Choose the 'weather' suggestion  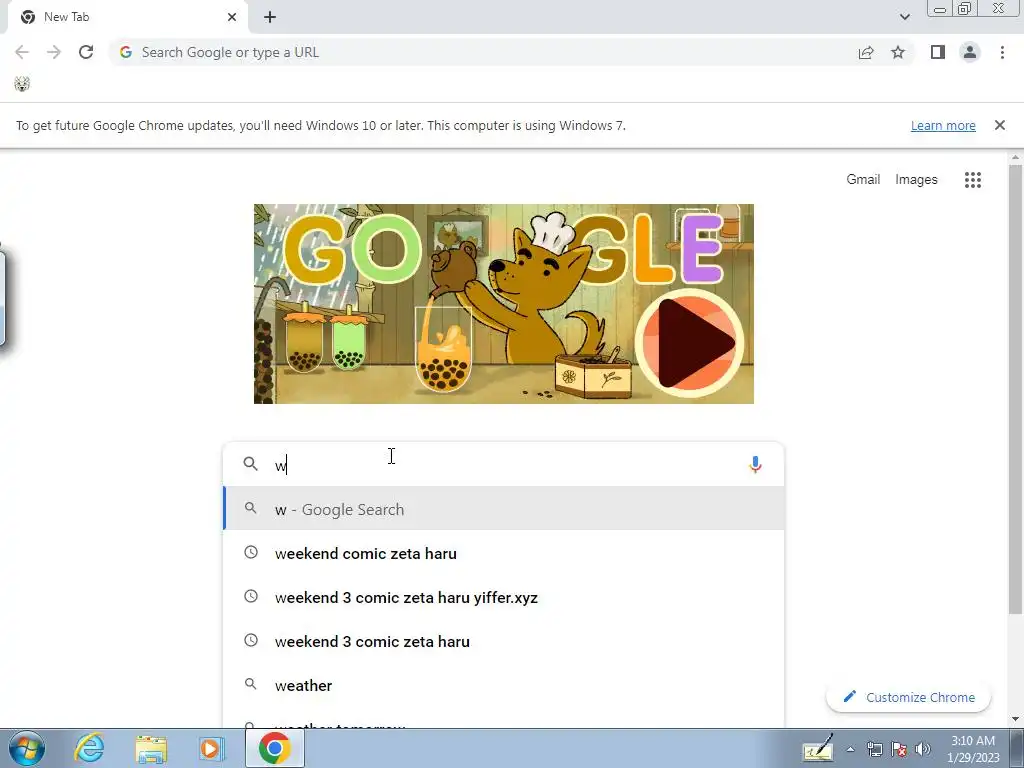click(x=504, y=685)
